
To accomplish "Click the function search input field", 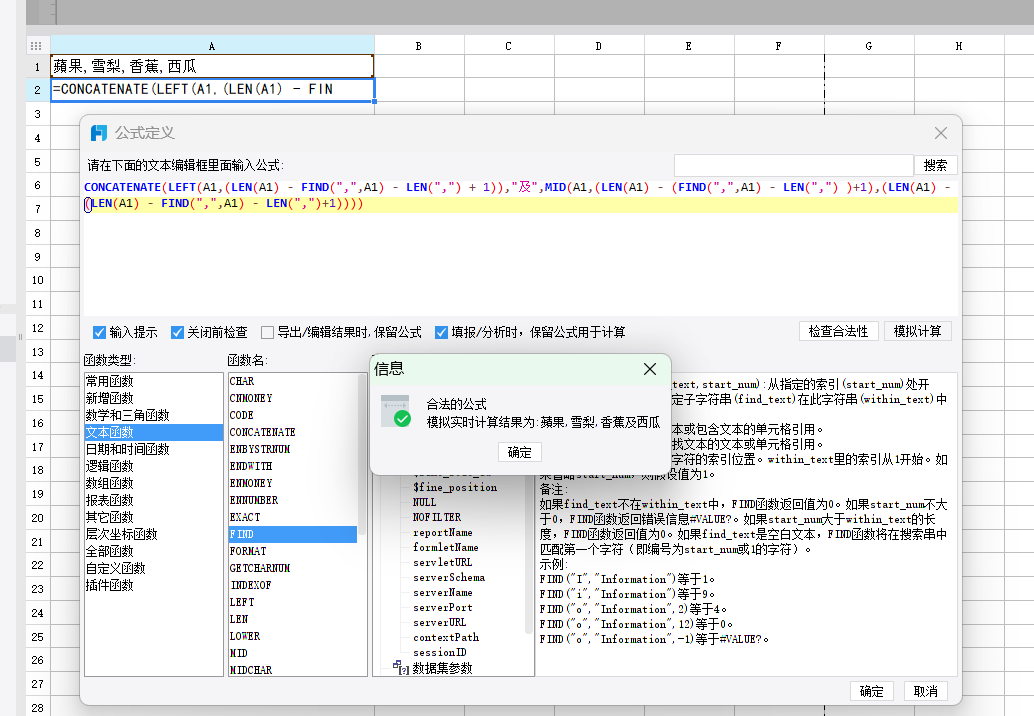I will (x=793, y=165).
